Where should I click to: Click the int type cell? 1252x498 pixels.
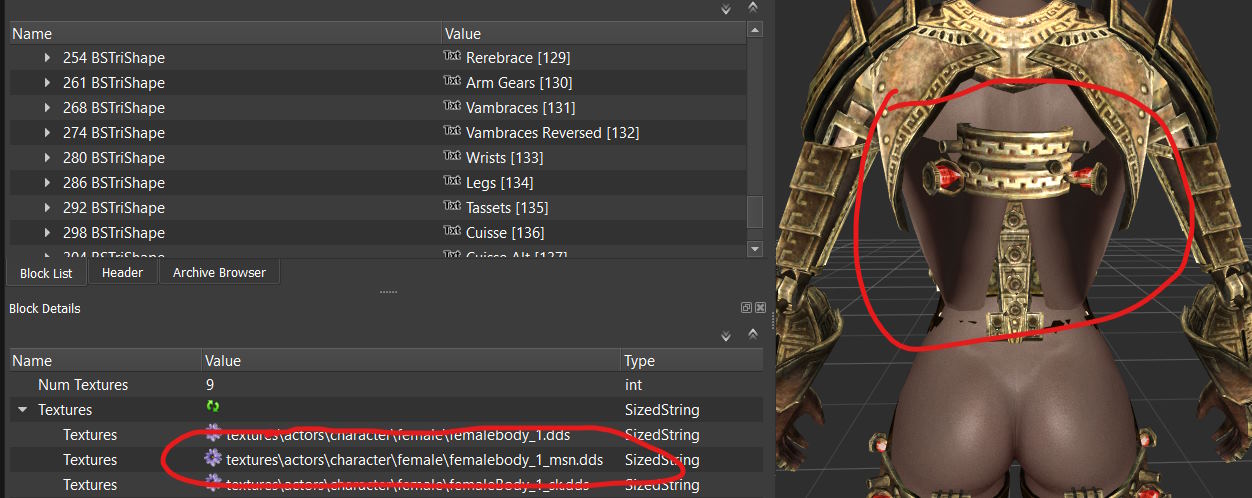[632, 385]
